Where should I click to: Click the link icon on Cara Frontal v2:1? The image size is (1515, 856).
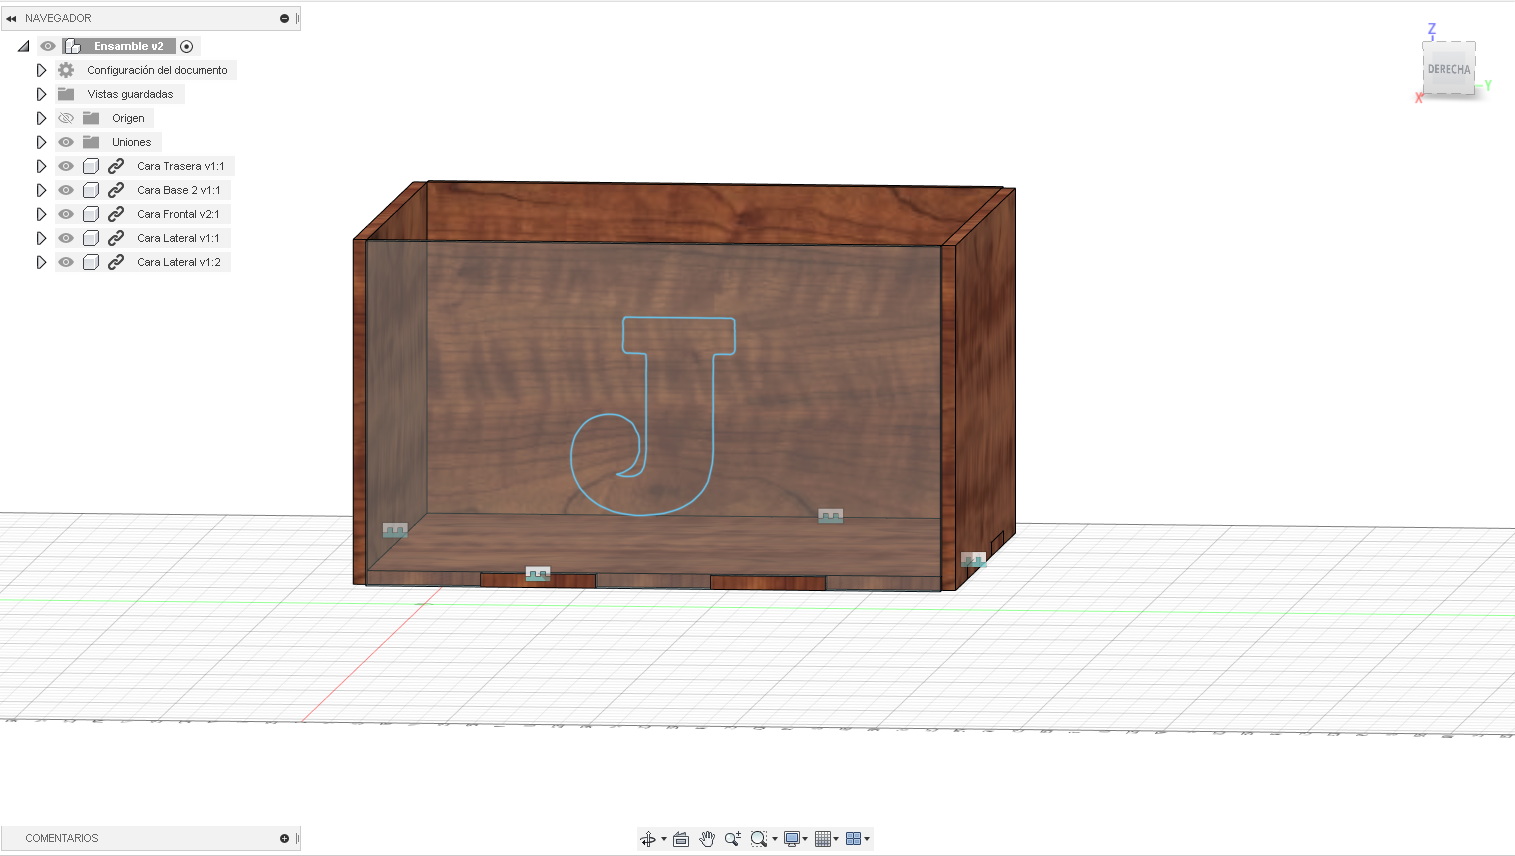[x=116, y=214]
